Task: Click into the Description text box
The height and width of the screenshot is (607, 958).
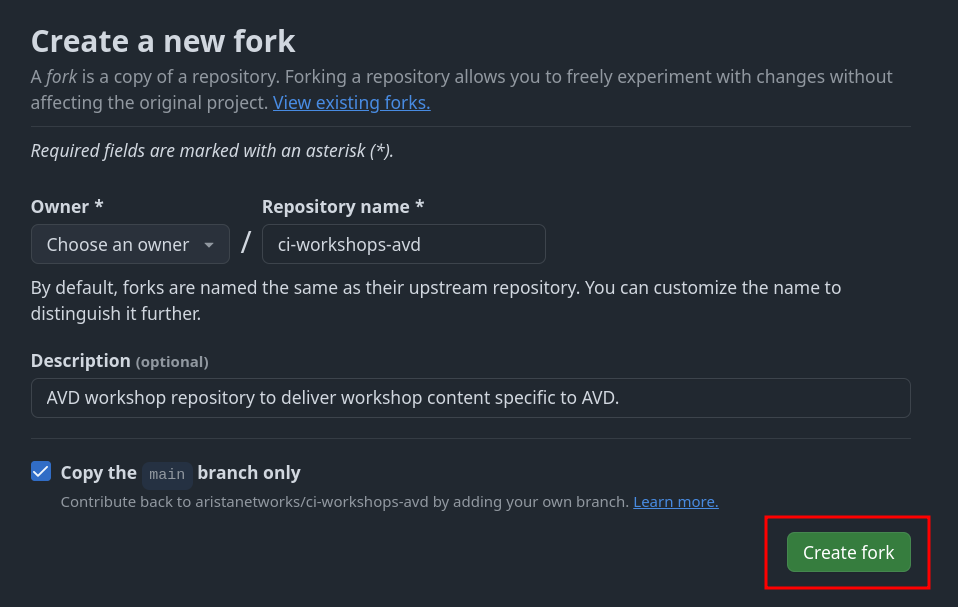Action: click(x=470, y=398)
